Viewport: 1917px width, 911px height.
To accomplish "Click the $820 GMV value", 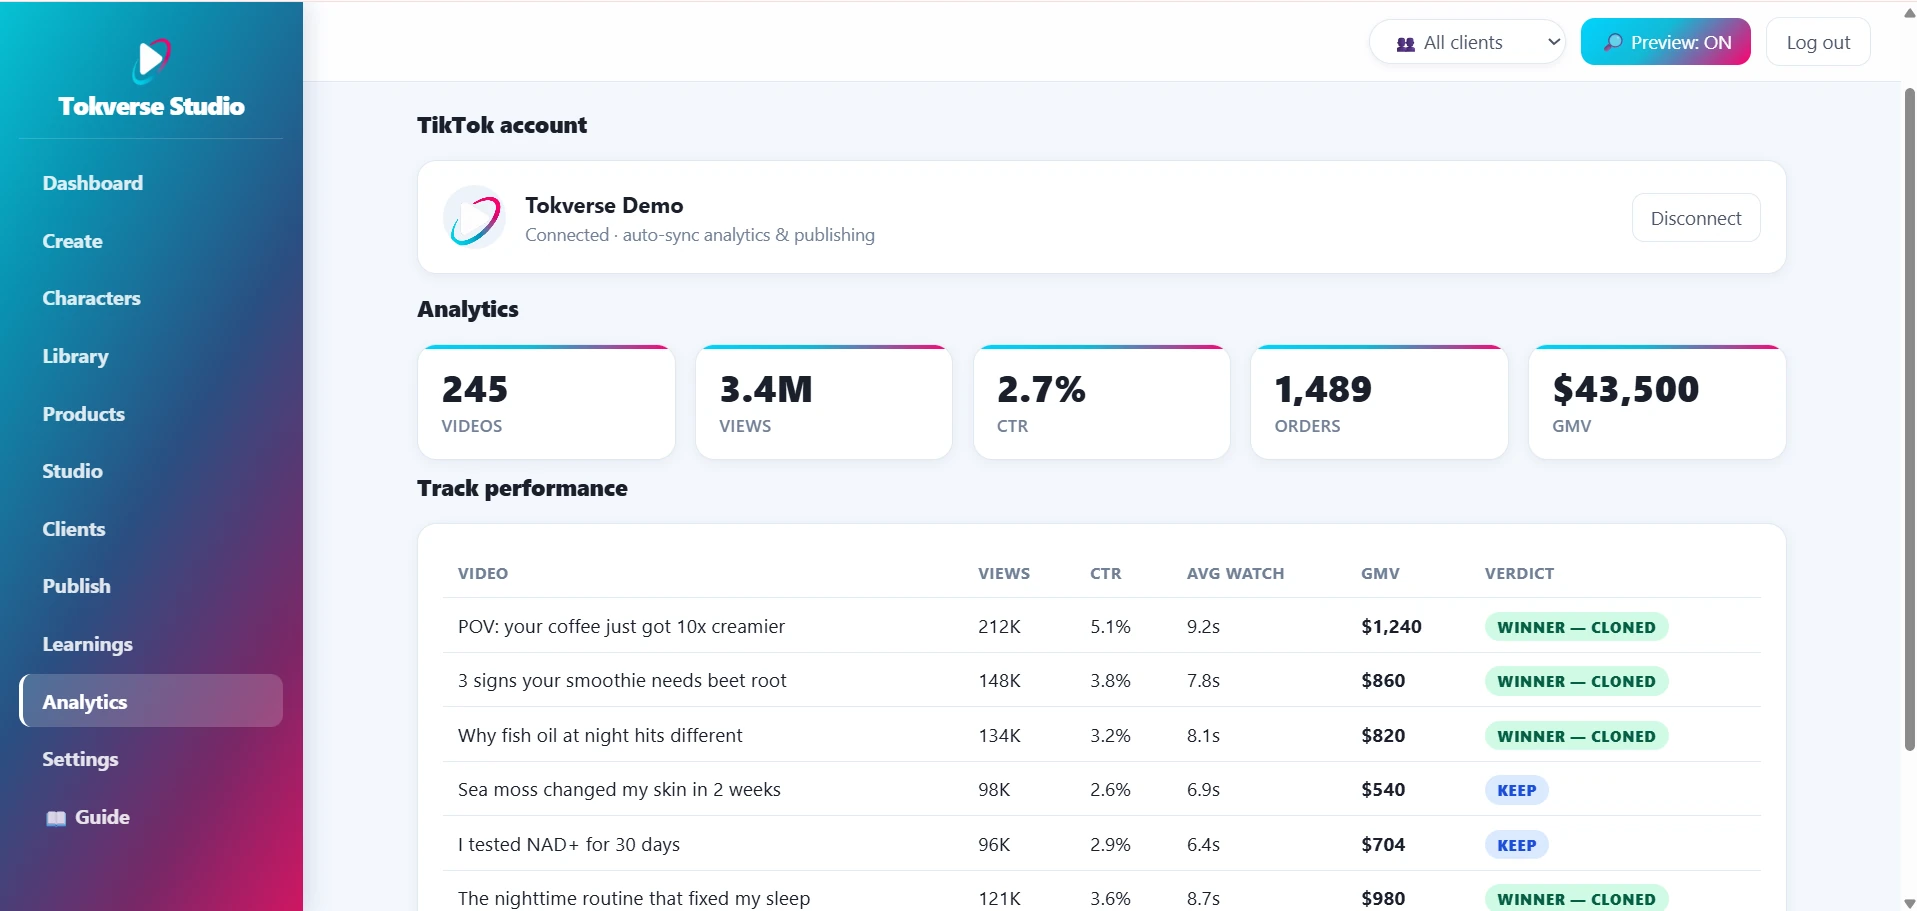I will pos(1383,736).
